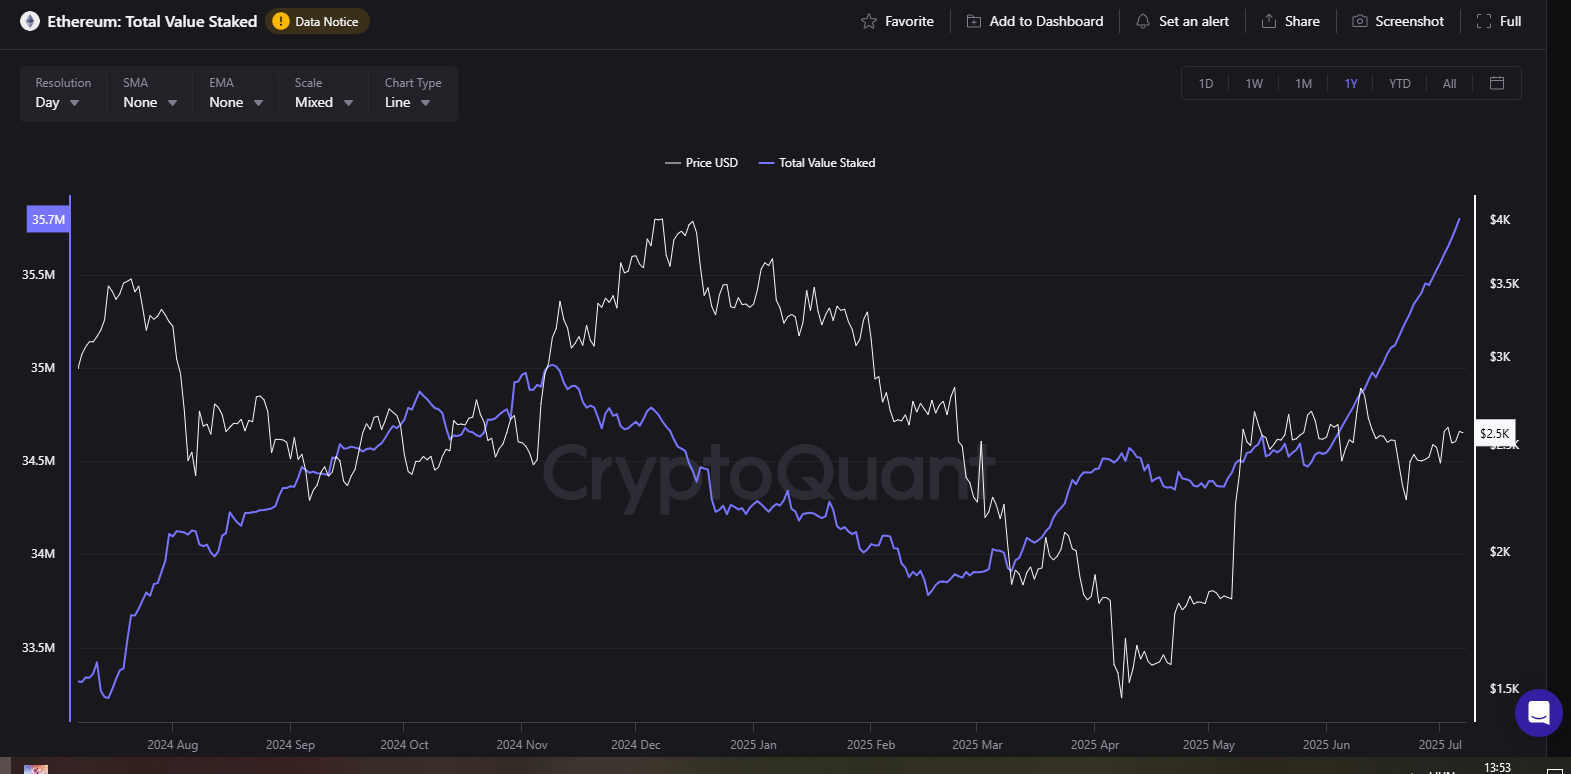Click the $2K right axis label
This screenshot has height=774, width=1571.
click(x=1500, y=552)
